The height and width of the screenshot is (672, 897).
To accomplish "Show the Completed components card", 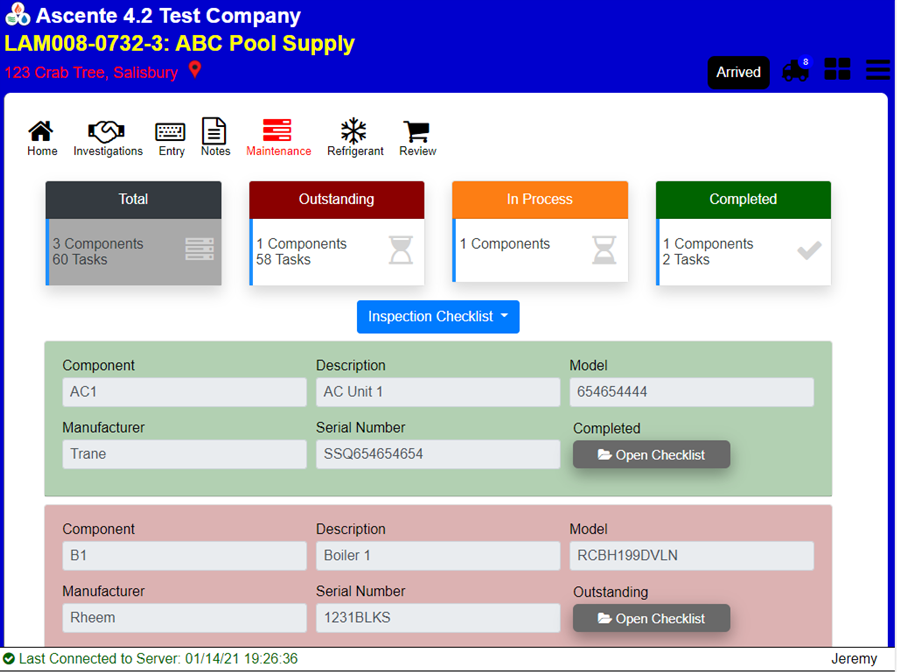I will (743, 234).
